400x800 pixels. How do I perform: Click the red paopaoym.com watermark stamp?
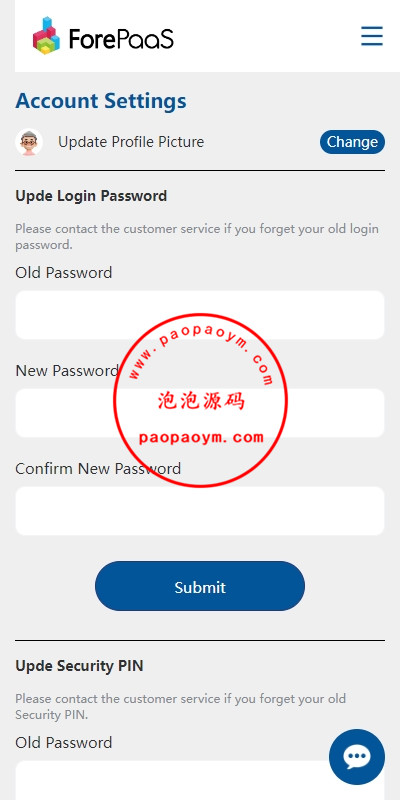click(x=201, y=400)
